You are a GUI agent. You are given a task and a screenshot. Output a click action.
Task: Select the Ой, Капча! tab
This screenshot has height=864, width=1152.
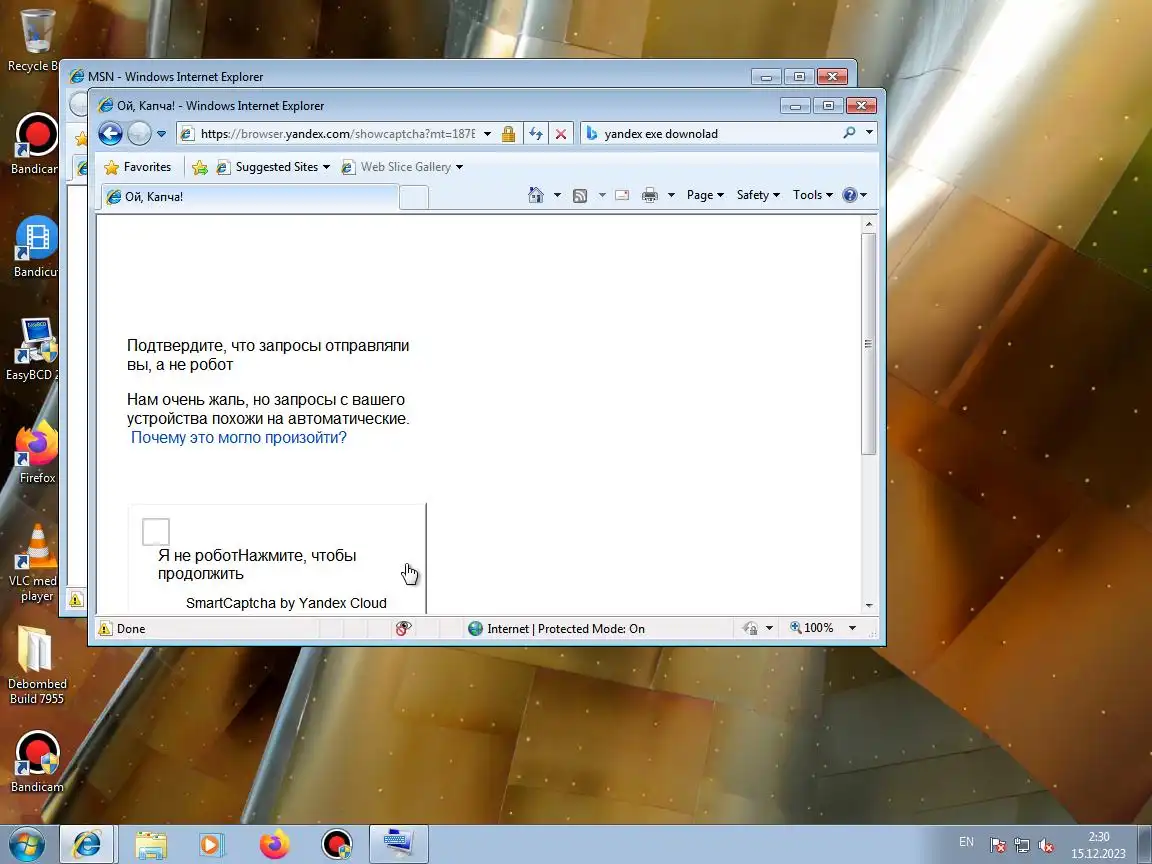point(250,197)
